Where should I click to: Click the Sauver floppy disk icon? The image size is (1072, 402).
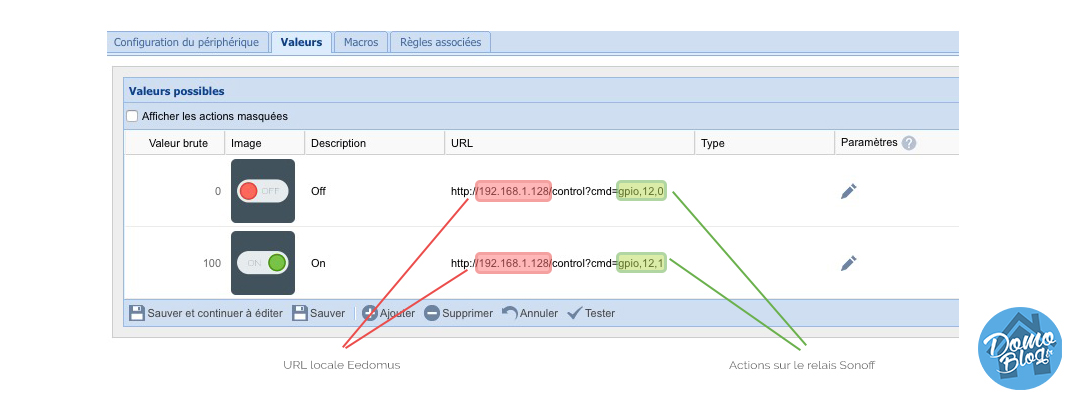(299, 313)
